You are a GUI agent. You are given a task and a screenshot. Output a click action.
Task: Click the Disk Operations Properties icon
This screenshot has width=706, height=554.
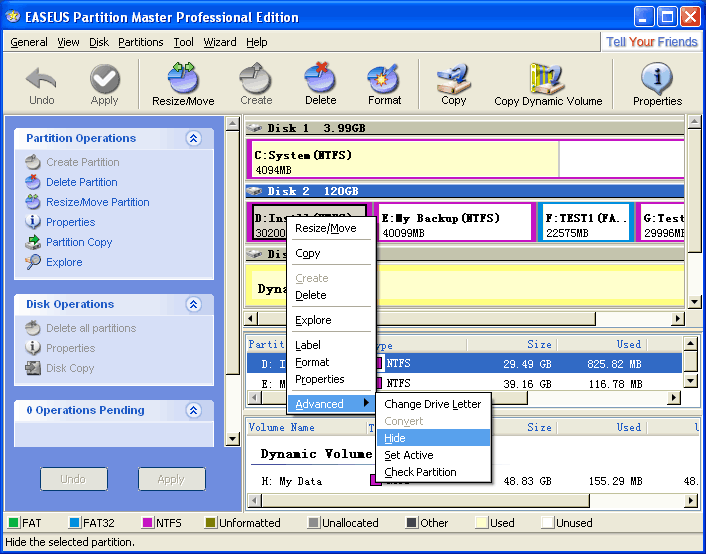coord(33,348)
